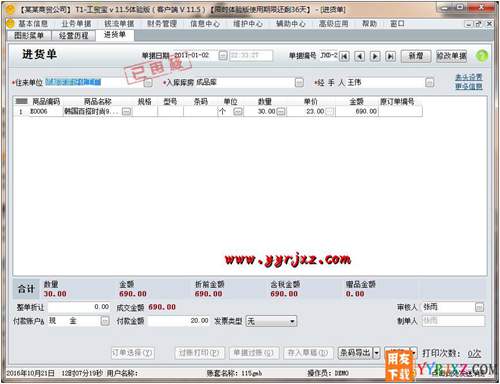Open unit price lookup in row 1
This screenshot has width=500, height=384.
tap(330, 111)
